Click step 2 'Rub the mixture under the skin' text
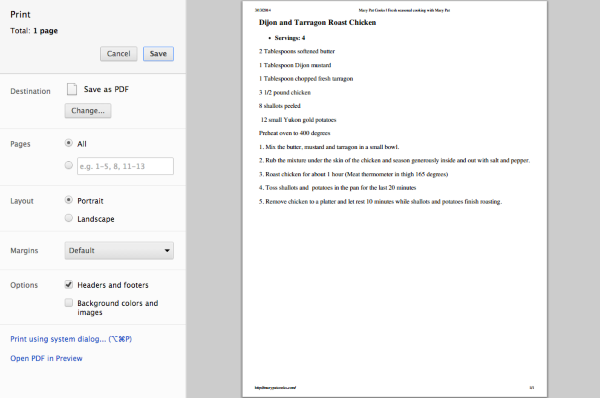600x398 pixels. pyautogui.click(x=394, y=160)
